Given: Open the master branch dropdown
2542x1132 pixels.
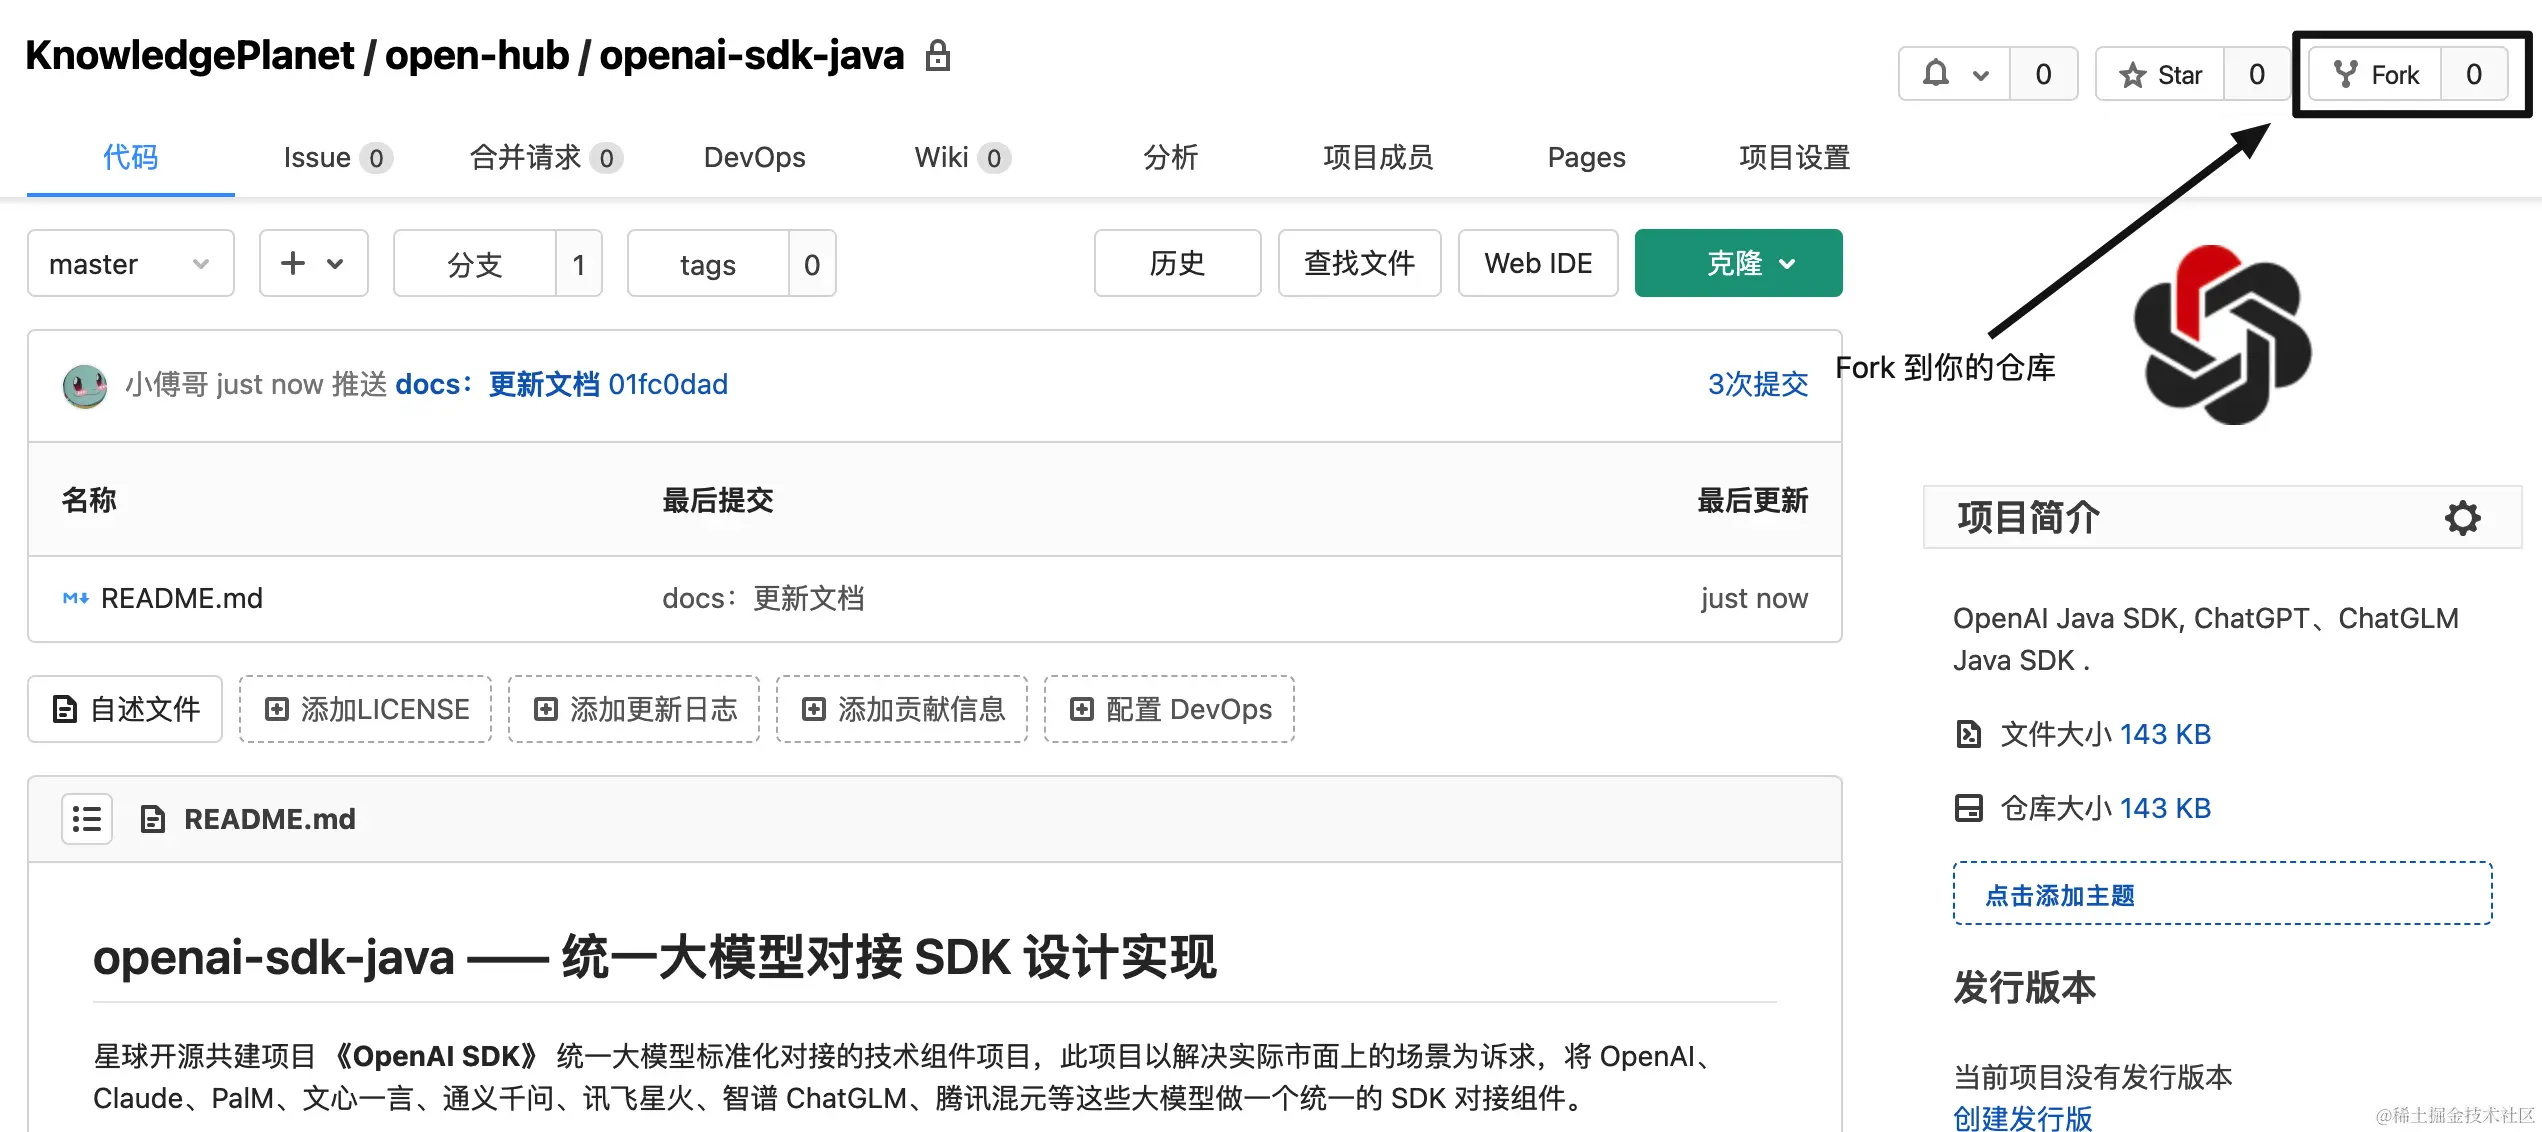Looking at the screenshot, I should click(x=131, y=263).
